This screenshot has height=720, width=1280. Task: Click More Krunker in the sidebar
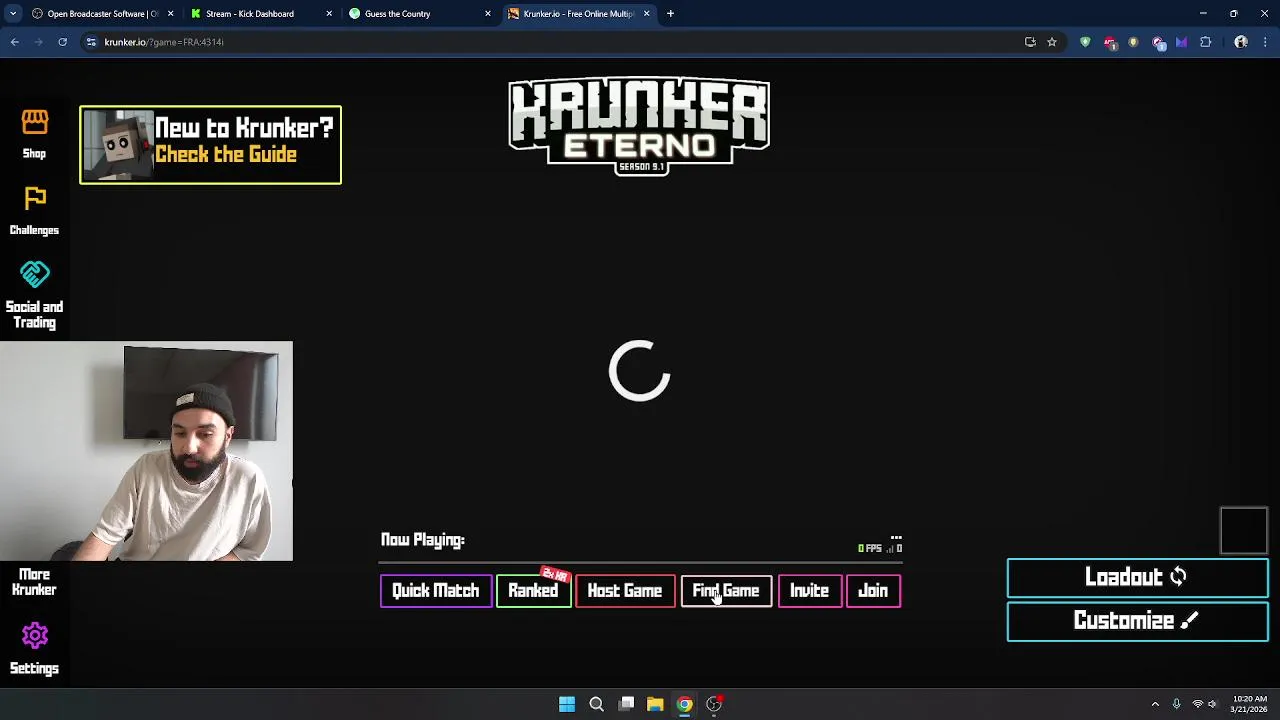coord(34,582)
